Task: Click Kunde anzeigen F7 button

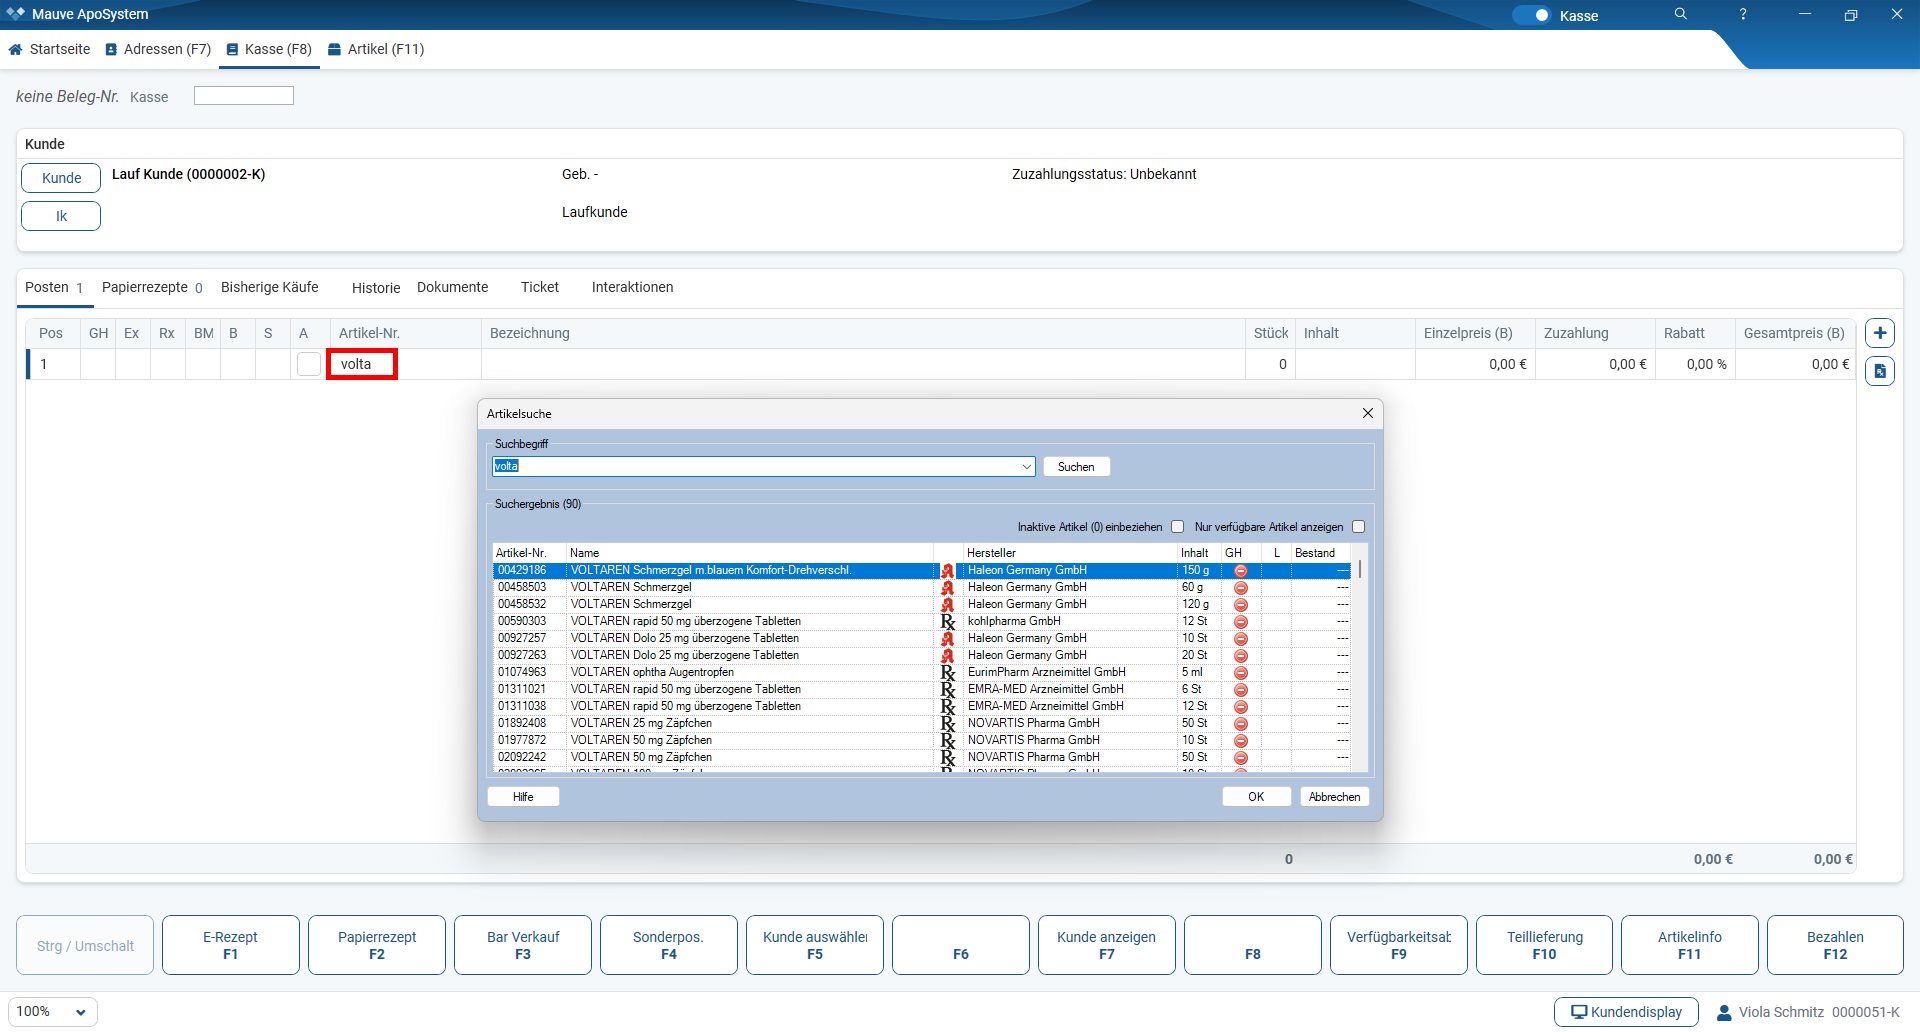Action: pos(1106,945)
